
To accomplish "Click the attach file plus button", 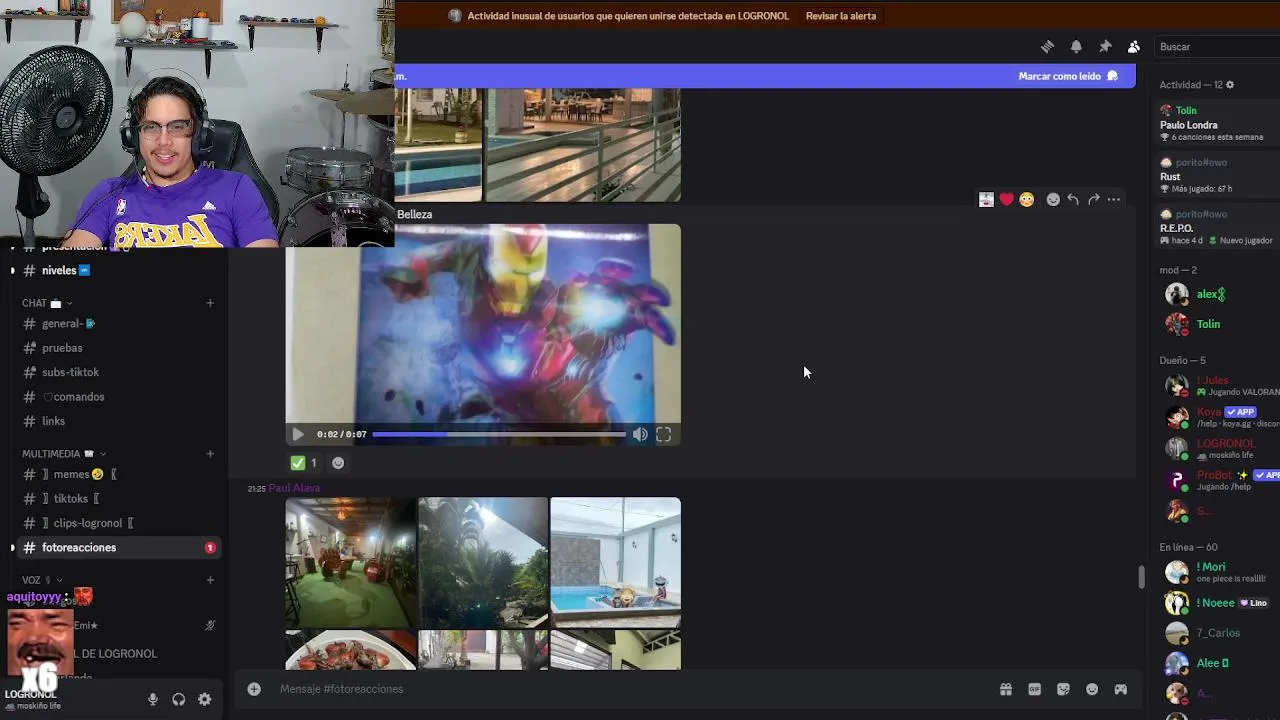I will [254, 689].
